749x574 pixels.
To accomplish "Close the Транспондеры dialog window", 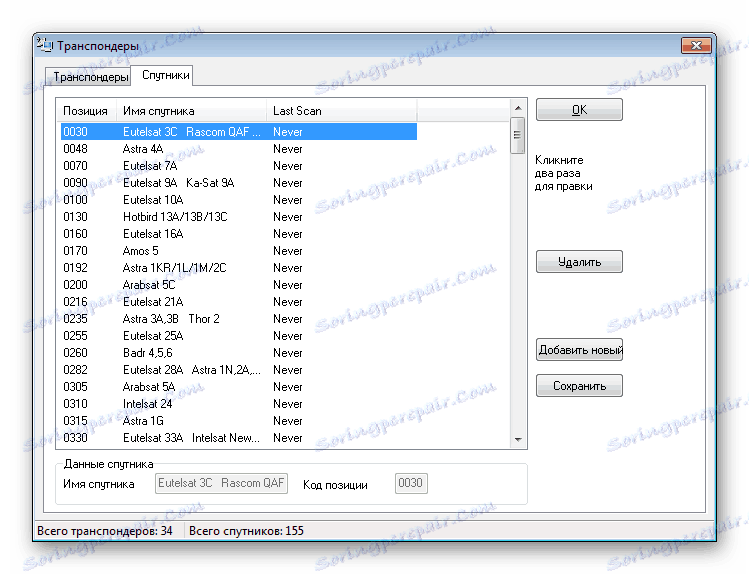I will 696,45.
